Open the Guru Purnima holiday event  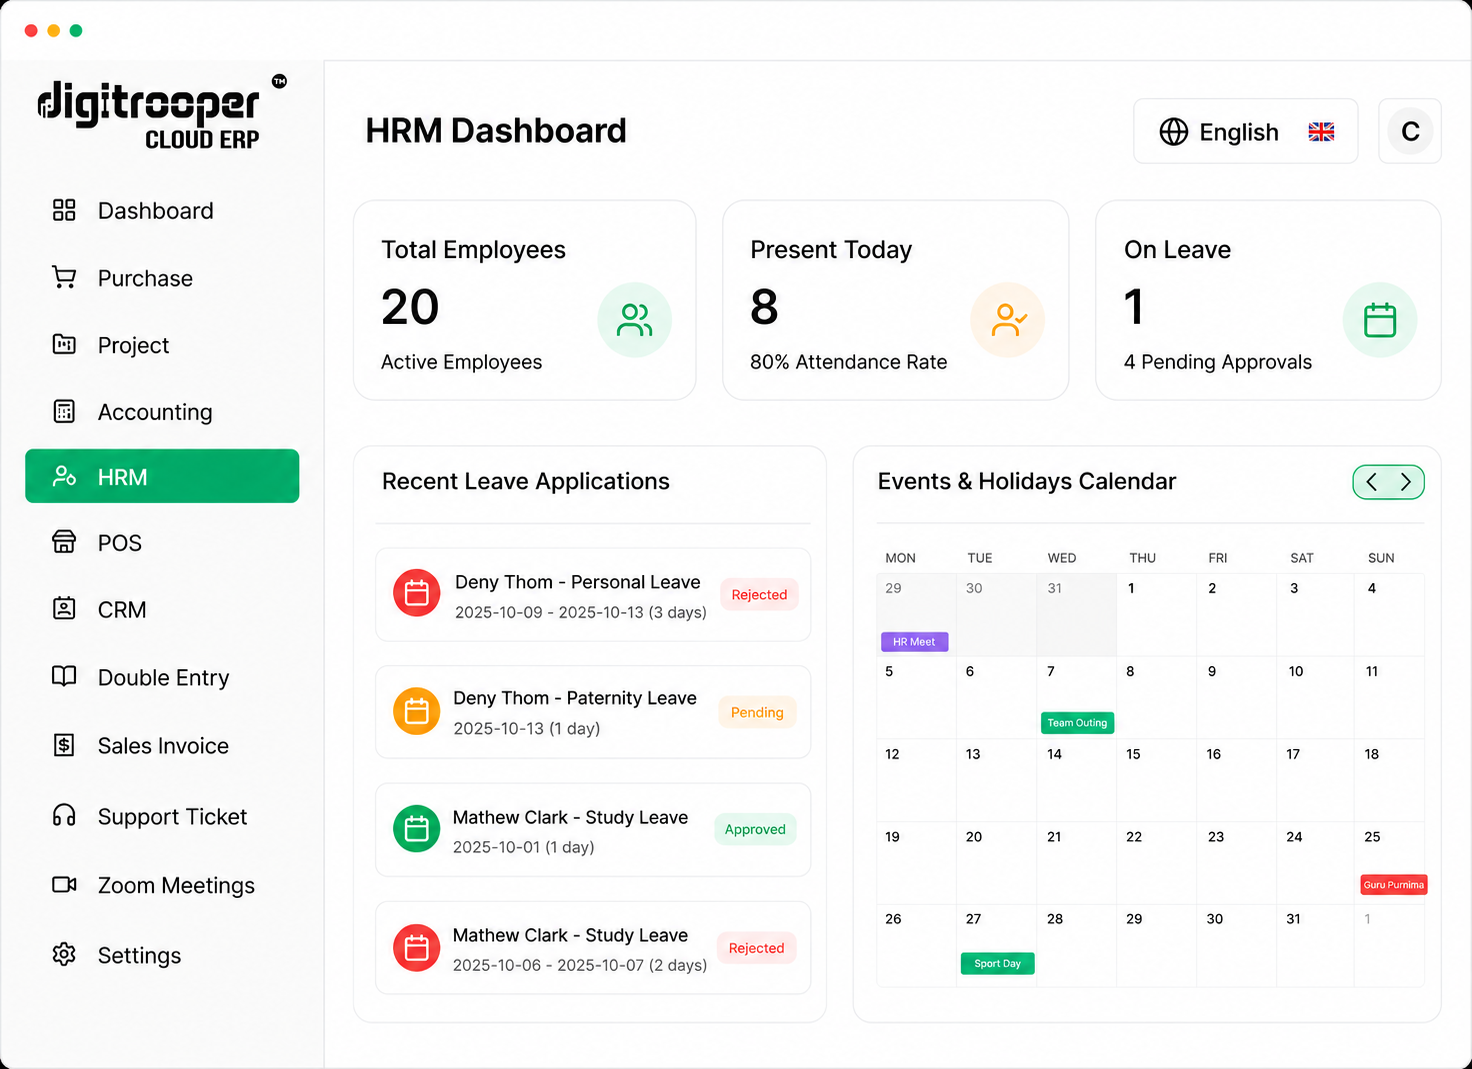click(1393, 885)
